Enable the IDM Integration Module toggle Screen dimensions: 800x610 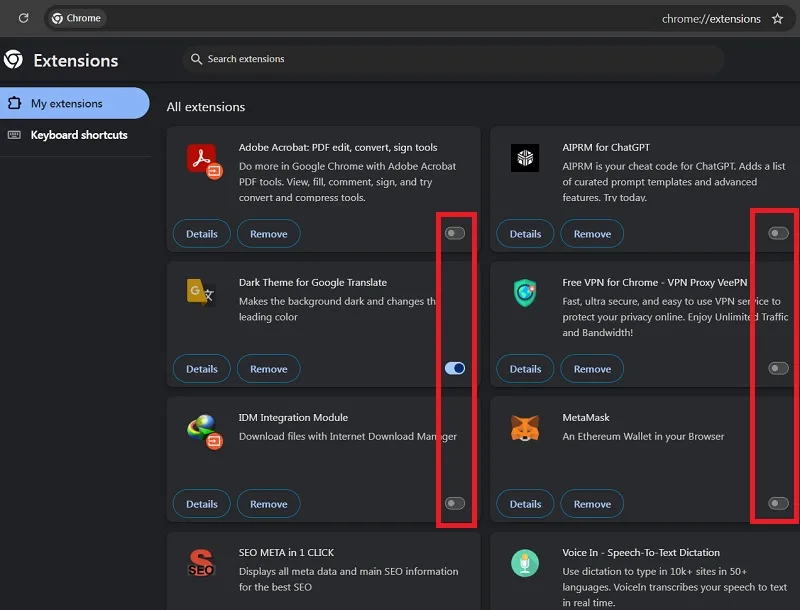[x=455, y=504]
